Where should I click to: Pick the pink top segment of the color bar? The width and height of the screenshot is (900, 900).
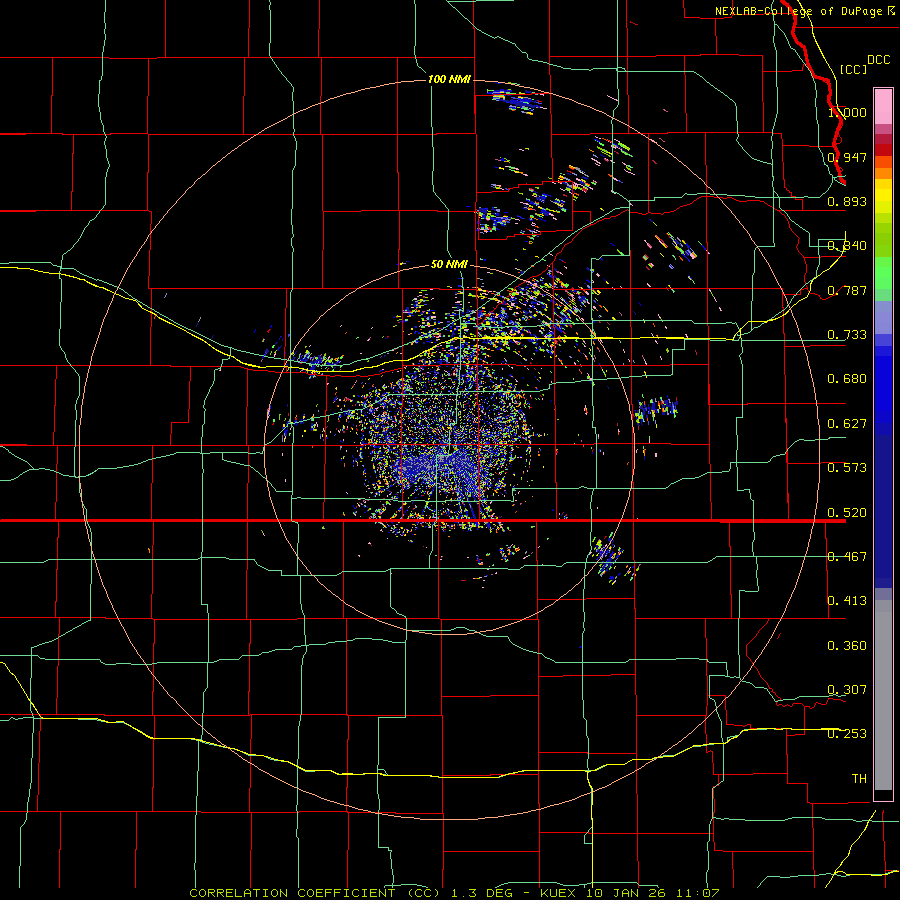(883, 106)
